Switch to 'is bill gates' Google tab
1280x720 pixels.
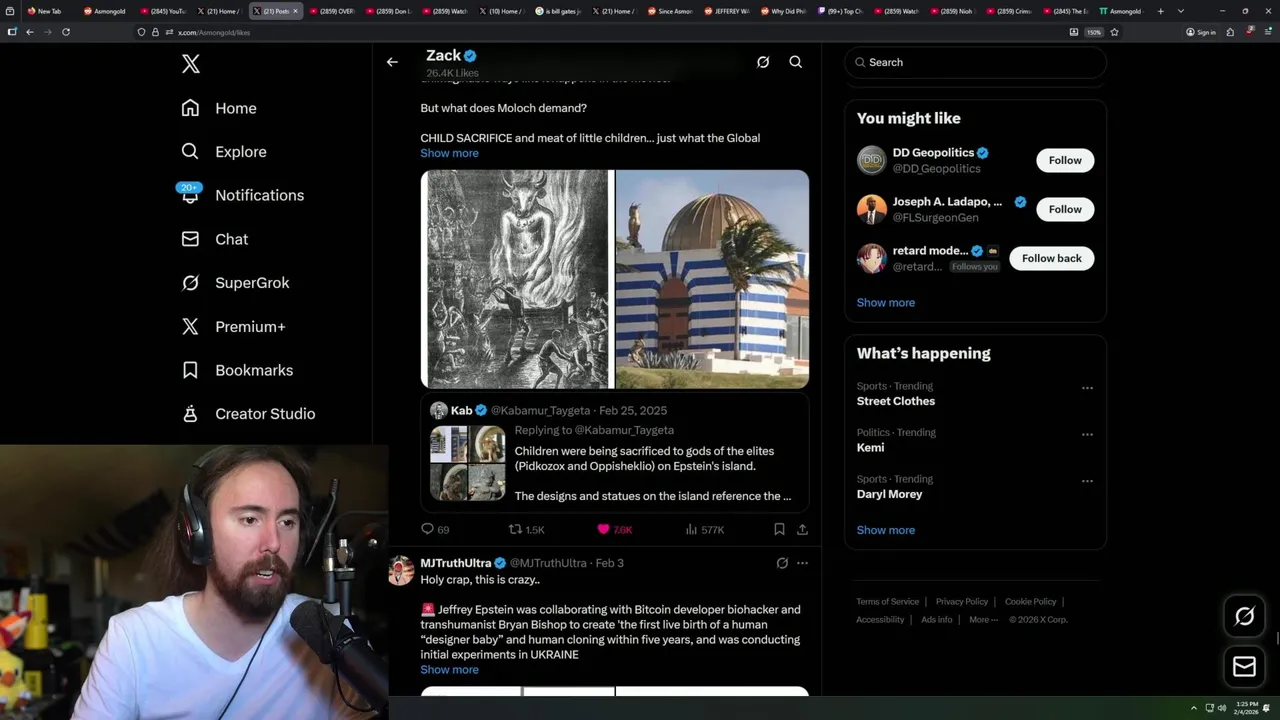558,11
